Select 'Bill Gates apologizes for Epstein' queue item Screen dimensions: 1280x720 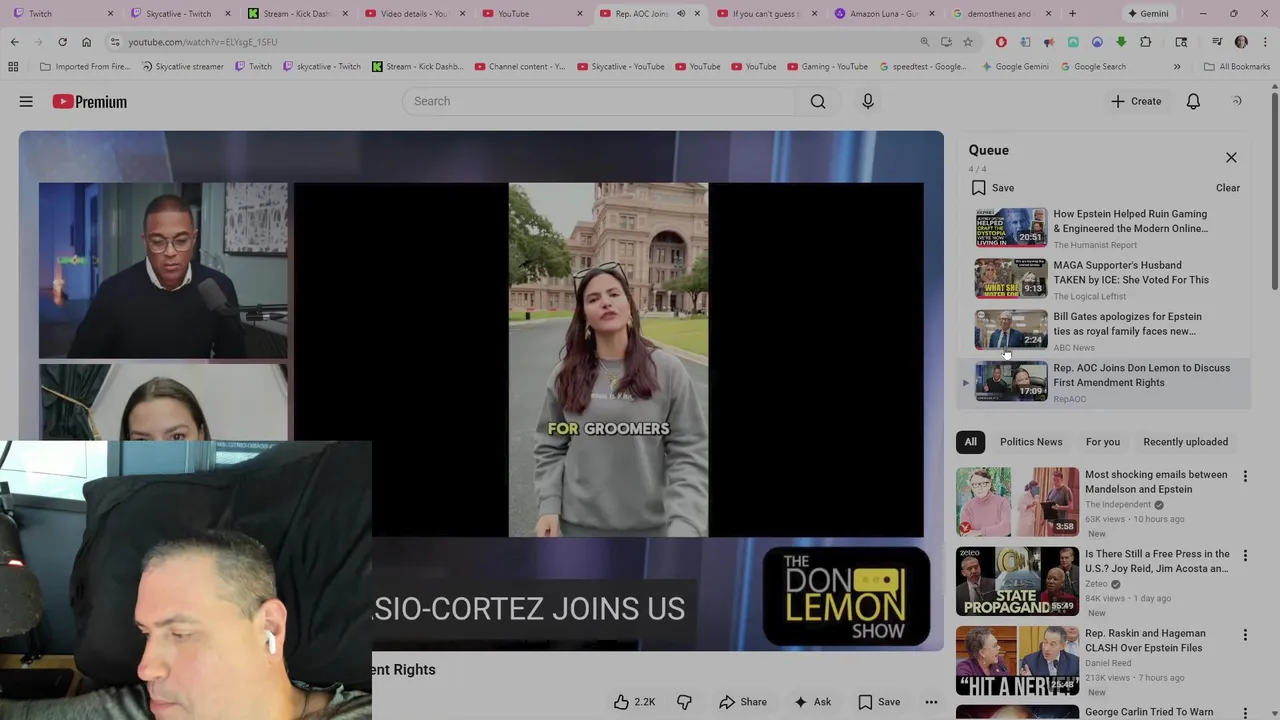pyautogui.click(x=1104, y=331)
